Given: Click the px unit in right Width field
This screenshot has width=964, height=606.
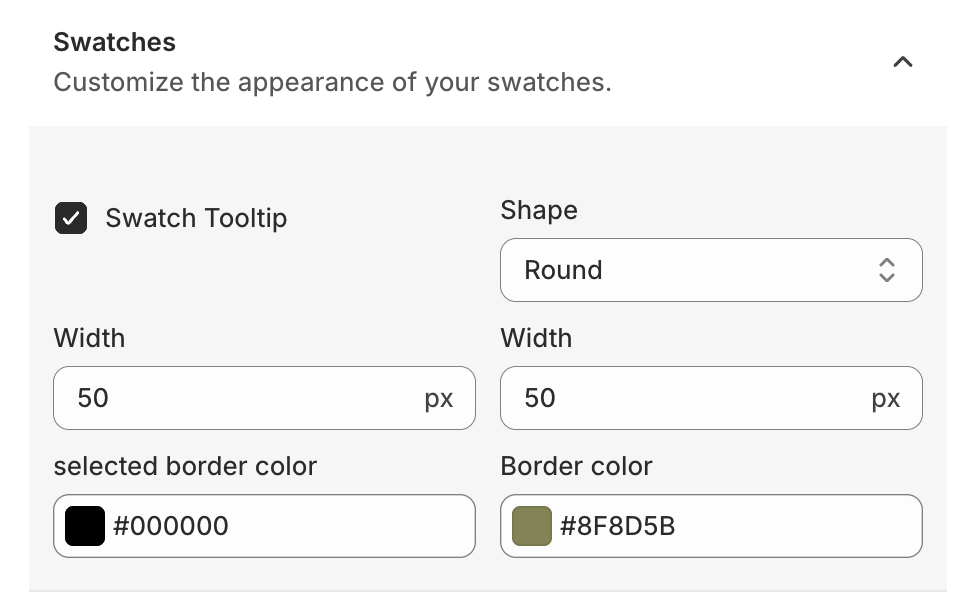Looking at the screenshot, I should (x=886, y=399).
